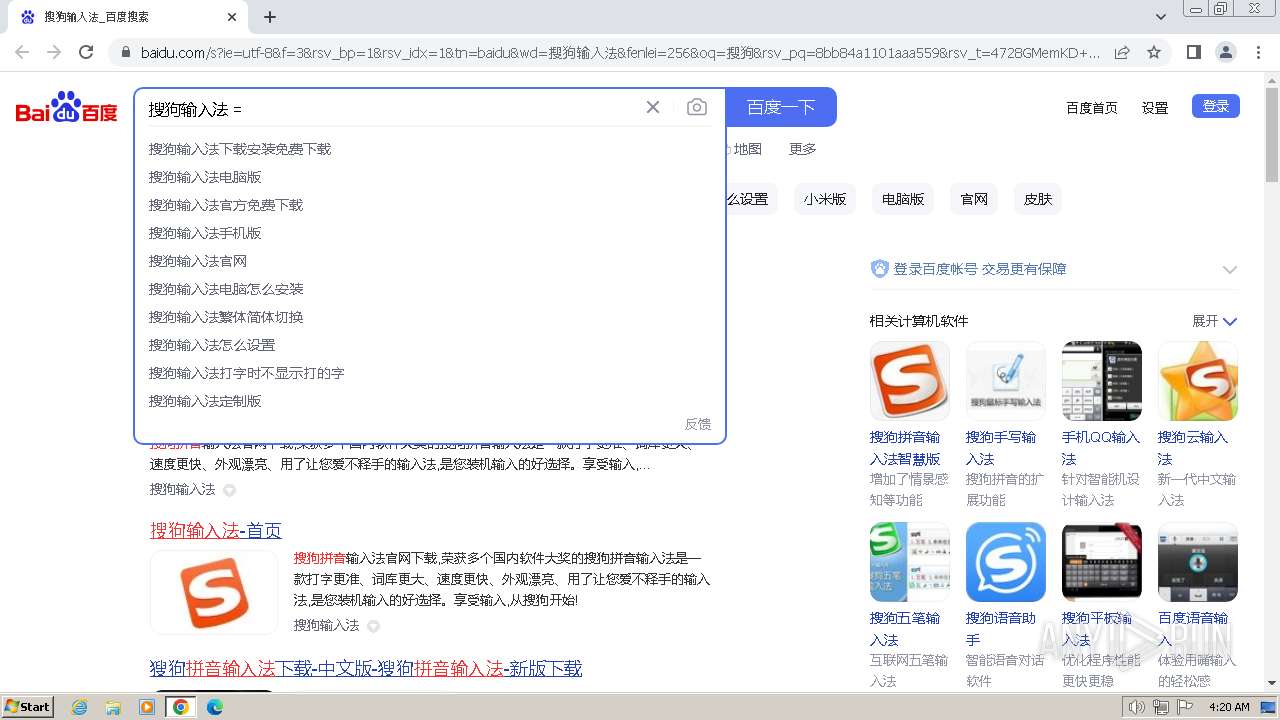Open a new browser tab
The image size is (1280, 720).
pos(270,17)
